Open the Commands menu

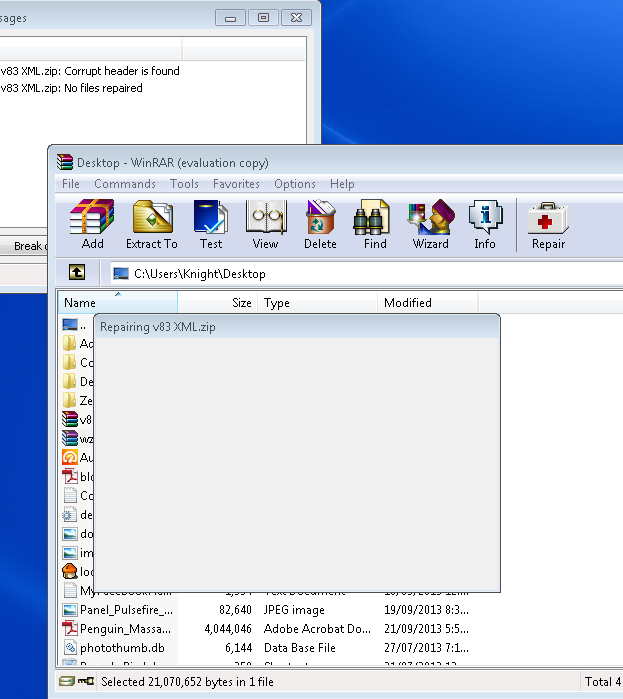tap(125, 184)
